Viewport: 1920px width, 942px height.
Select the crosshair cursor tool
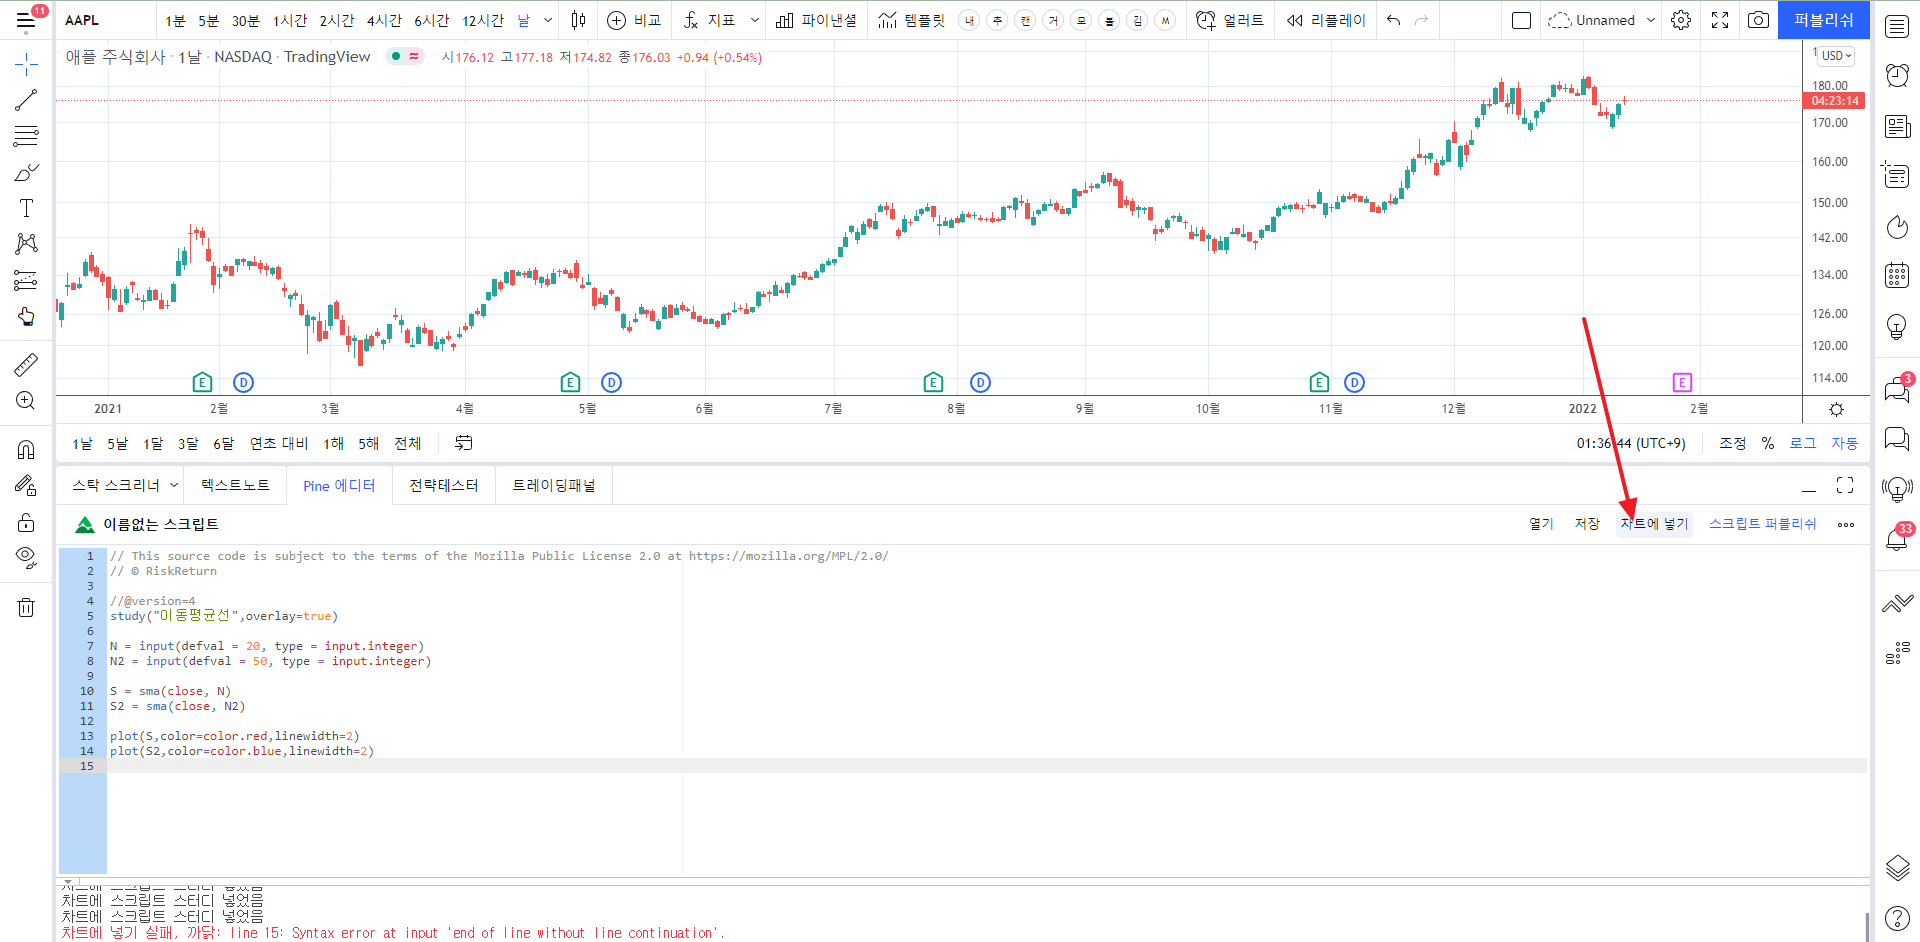tap(26, 65)
